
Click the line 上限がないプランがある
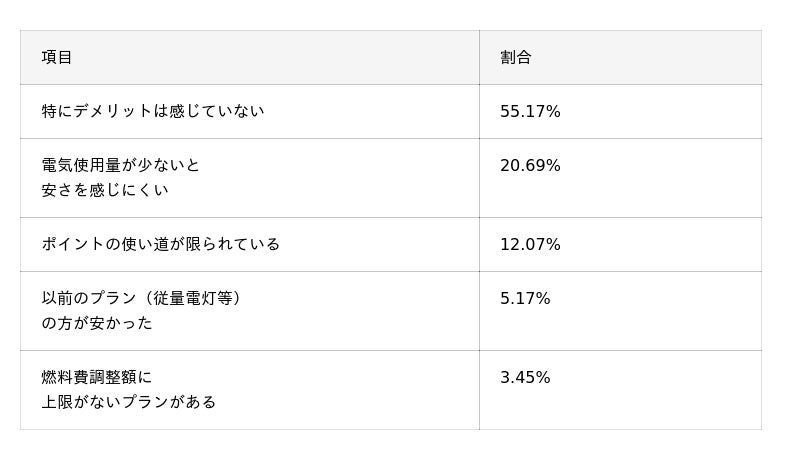[129, 402]
